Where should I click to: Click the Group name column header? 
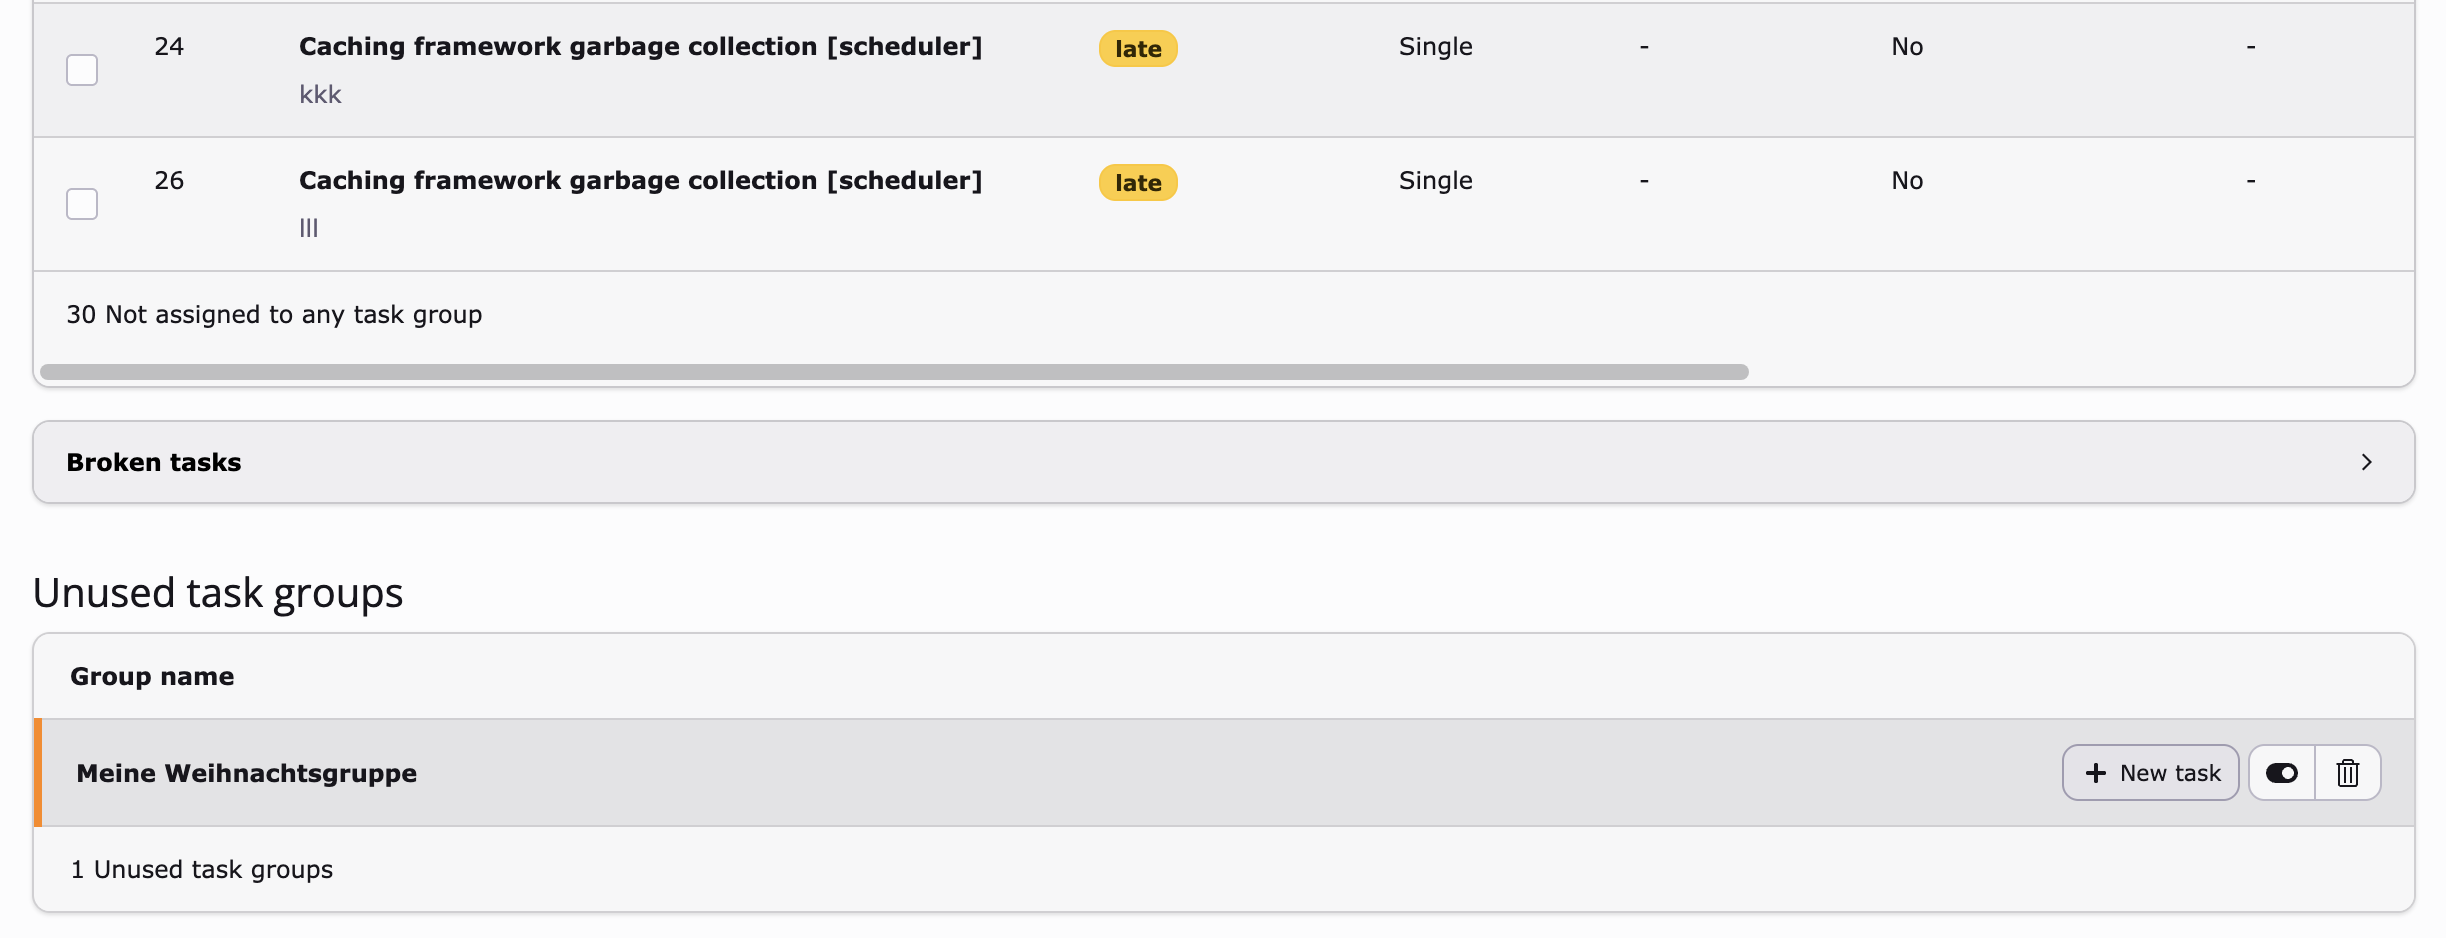152,677
